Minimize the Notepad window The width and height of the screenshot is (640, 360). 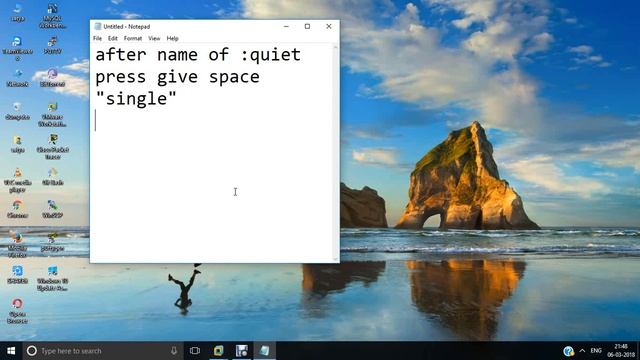point(286,26)
